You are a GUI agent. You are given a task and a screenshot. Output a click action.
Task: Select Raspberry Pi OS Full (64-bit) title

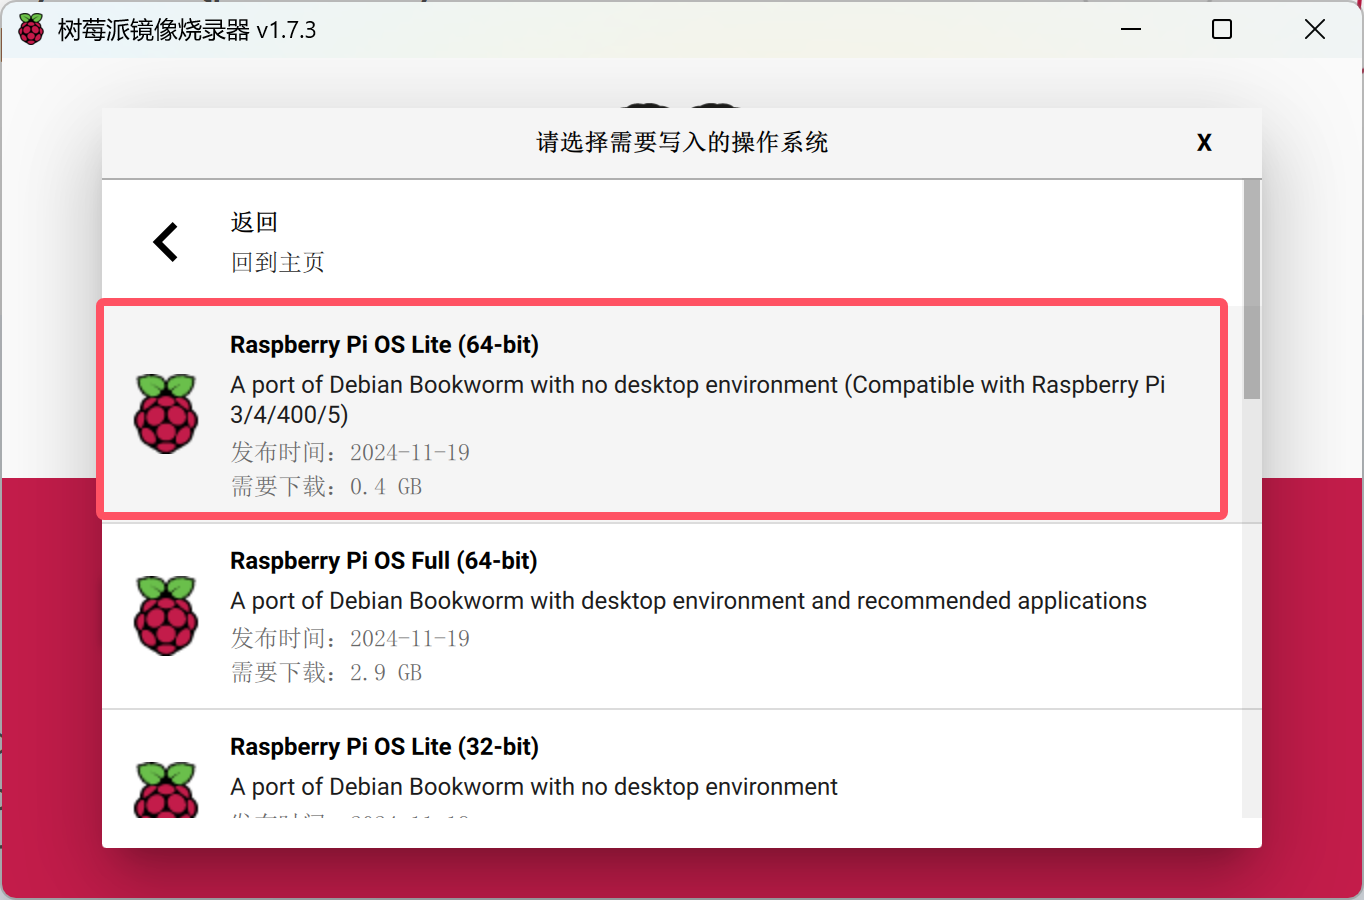point(384,561)
